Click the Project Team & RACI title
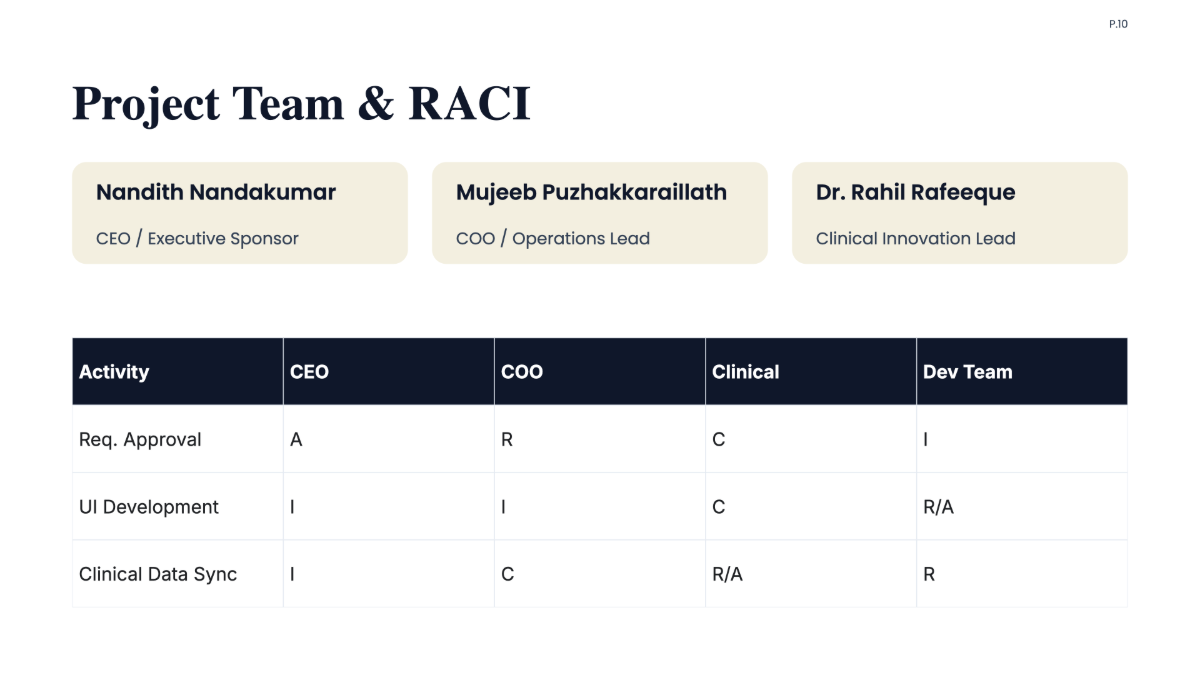The image size is (1200, 675). [301, 105]
